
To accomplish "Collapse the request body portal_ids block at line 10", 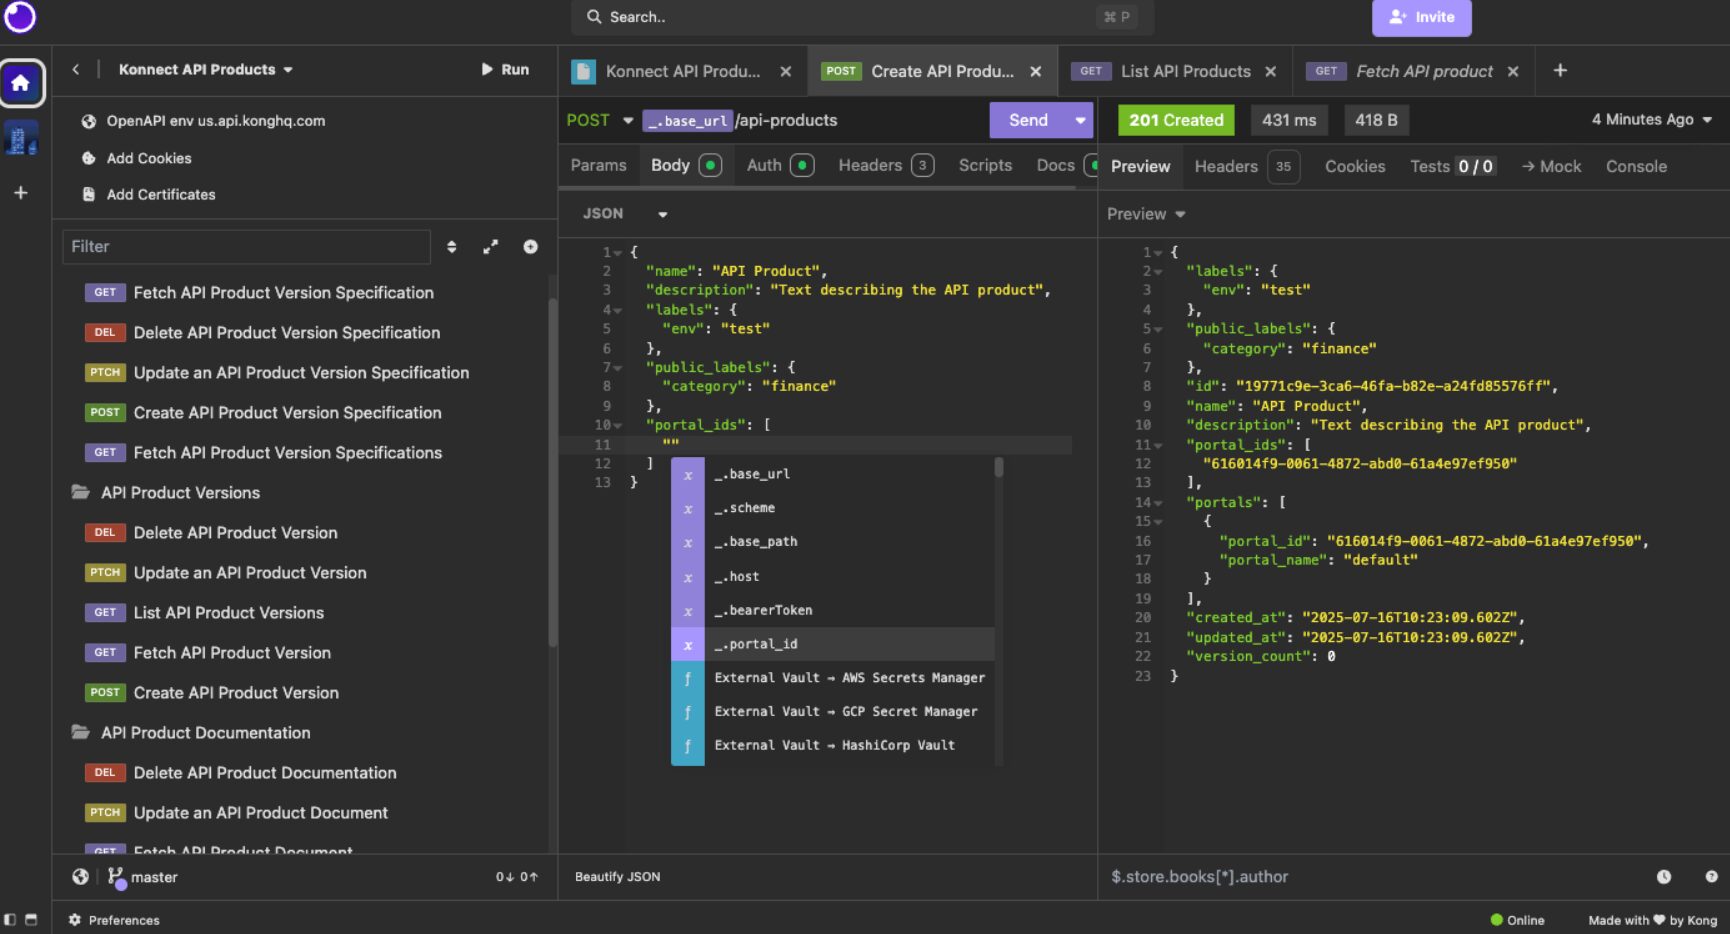I will (619, 426).
